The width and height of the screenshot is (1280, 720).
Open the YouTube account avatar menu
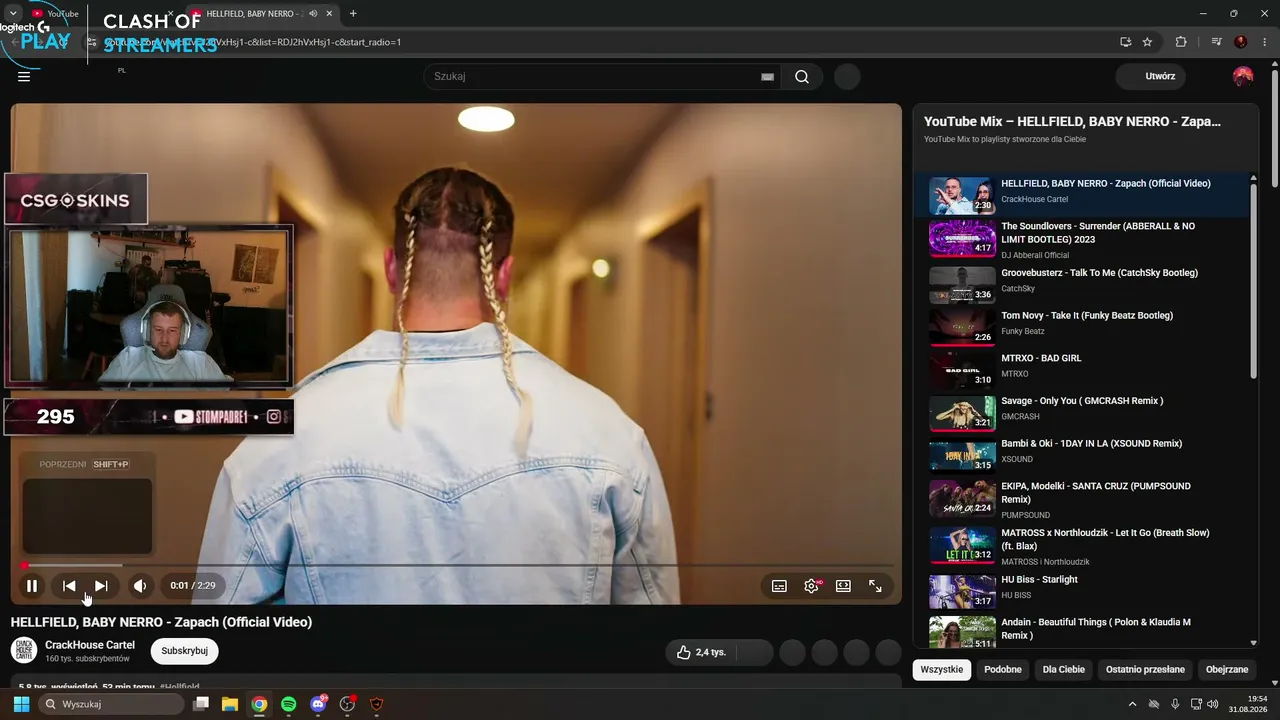click(1243, 76)
